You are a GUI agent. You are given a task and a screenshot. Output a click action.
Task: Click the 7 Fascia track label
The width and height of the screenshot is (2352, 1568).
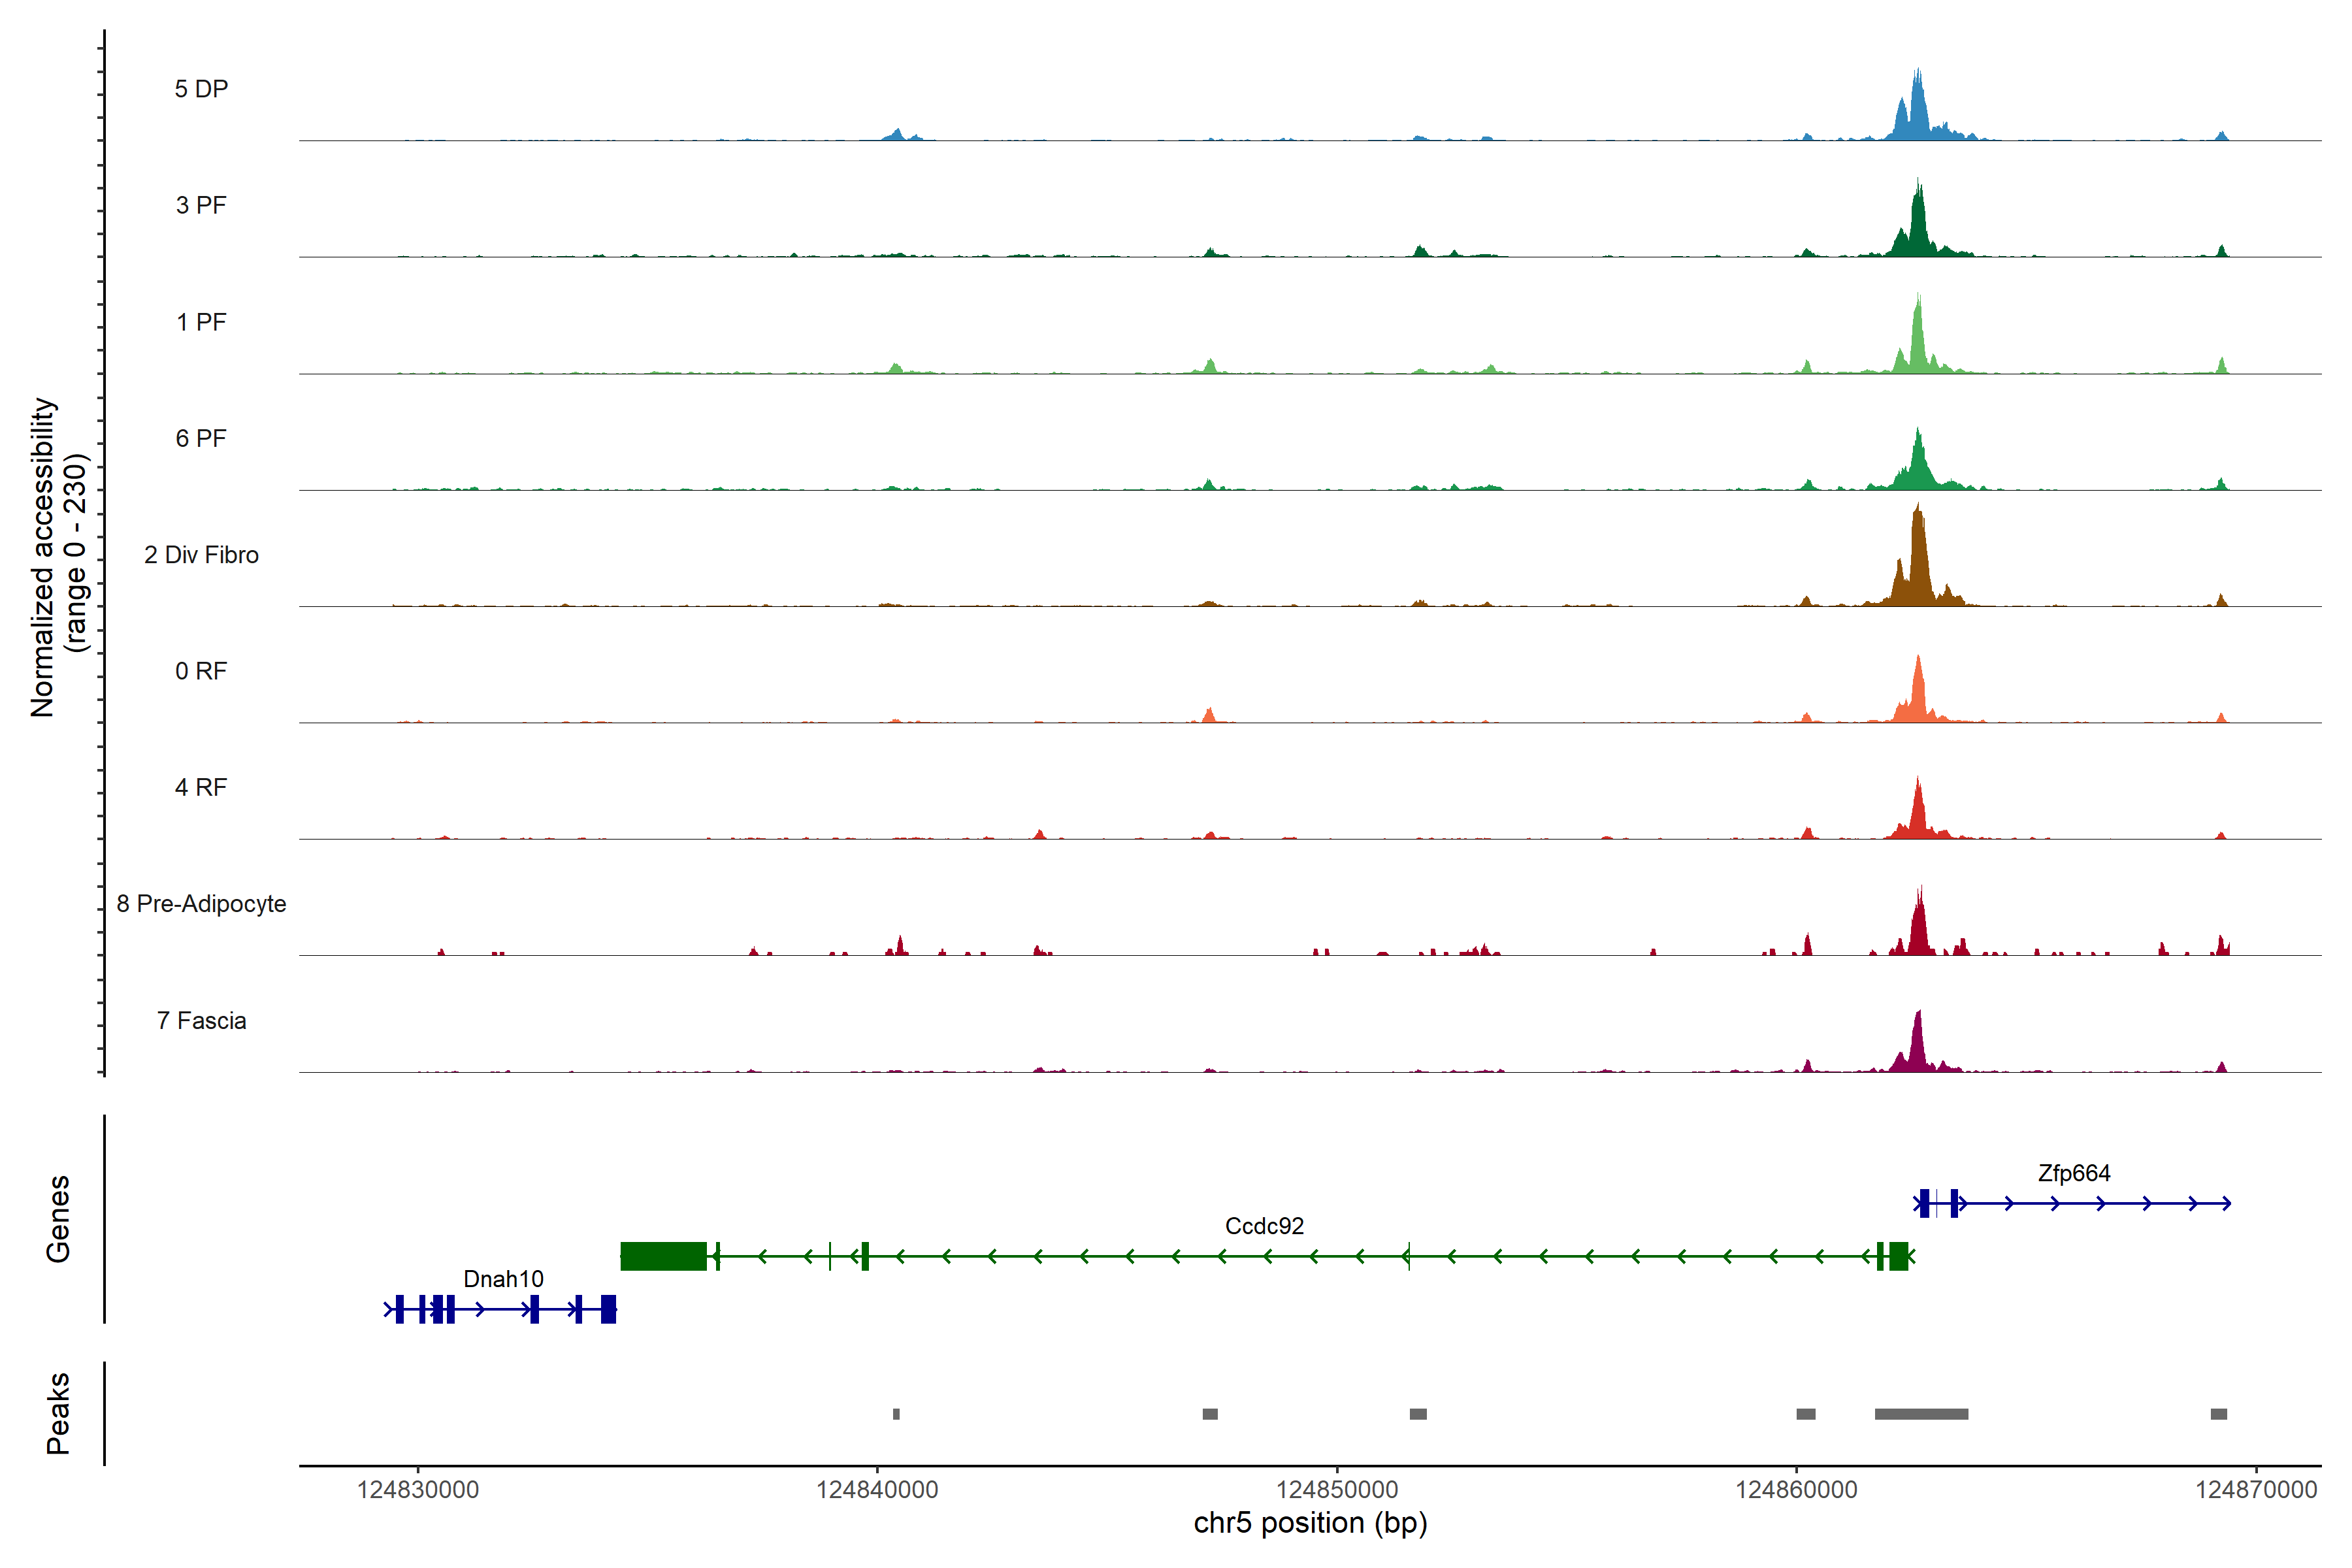click(x=201, y=1021)
